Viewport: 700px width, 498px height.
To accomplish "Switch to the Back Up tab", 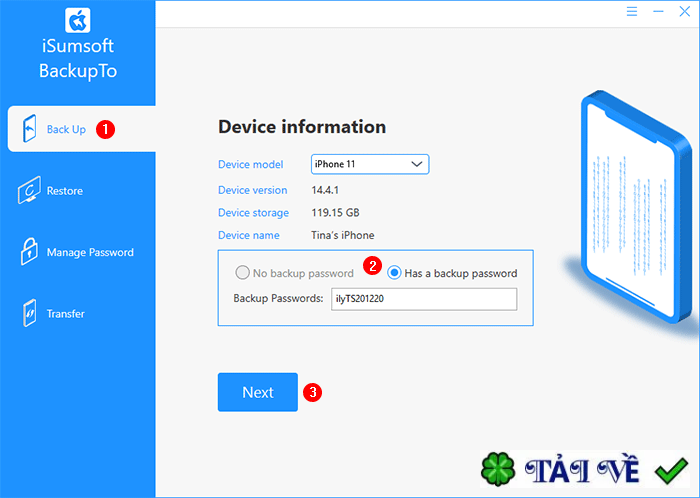I will [82, 129].
